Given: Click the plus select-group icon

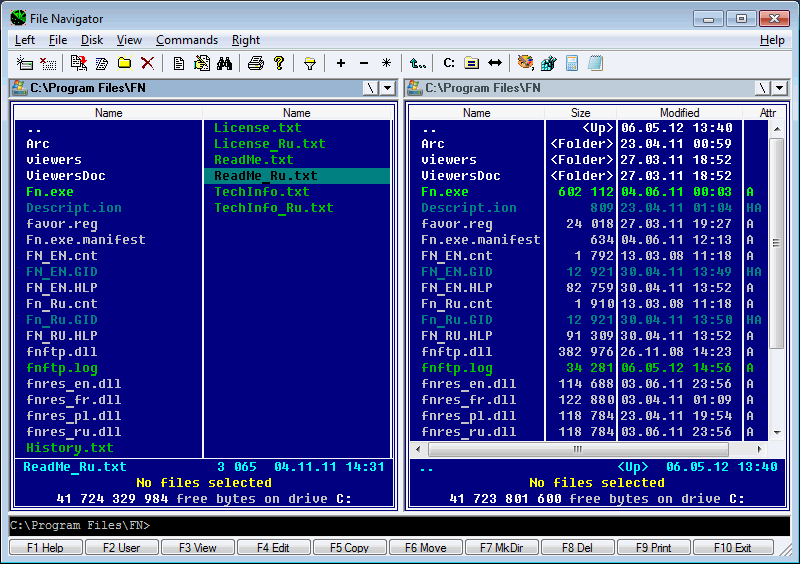Looking at the screenshot, I should point(341,63).
